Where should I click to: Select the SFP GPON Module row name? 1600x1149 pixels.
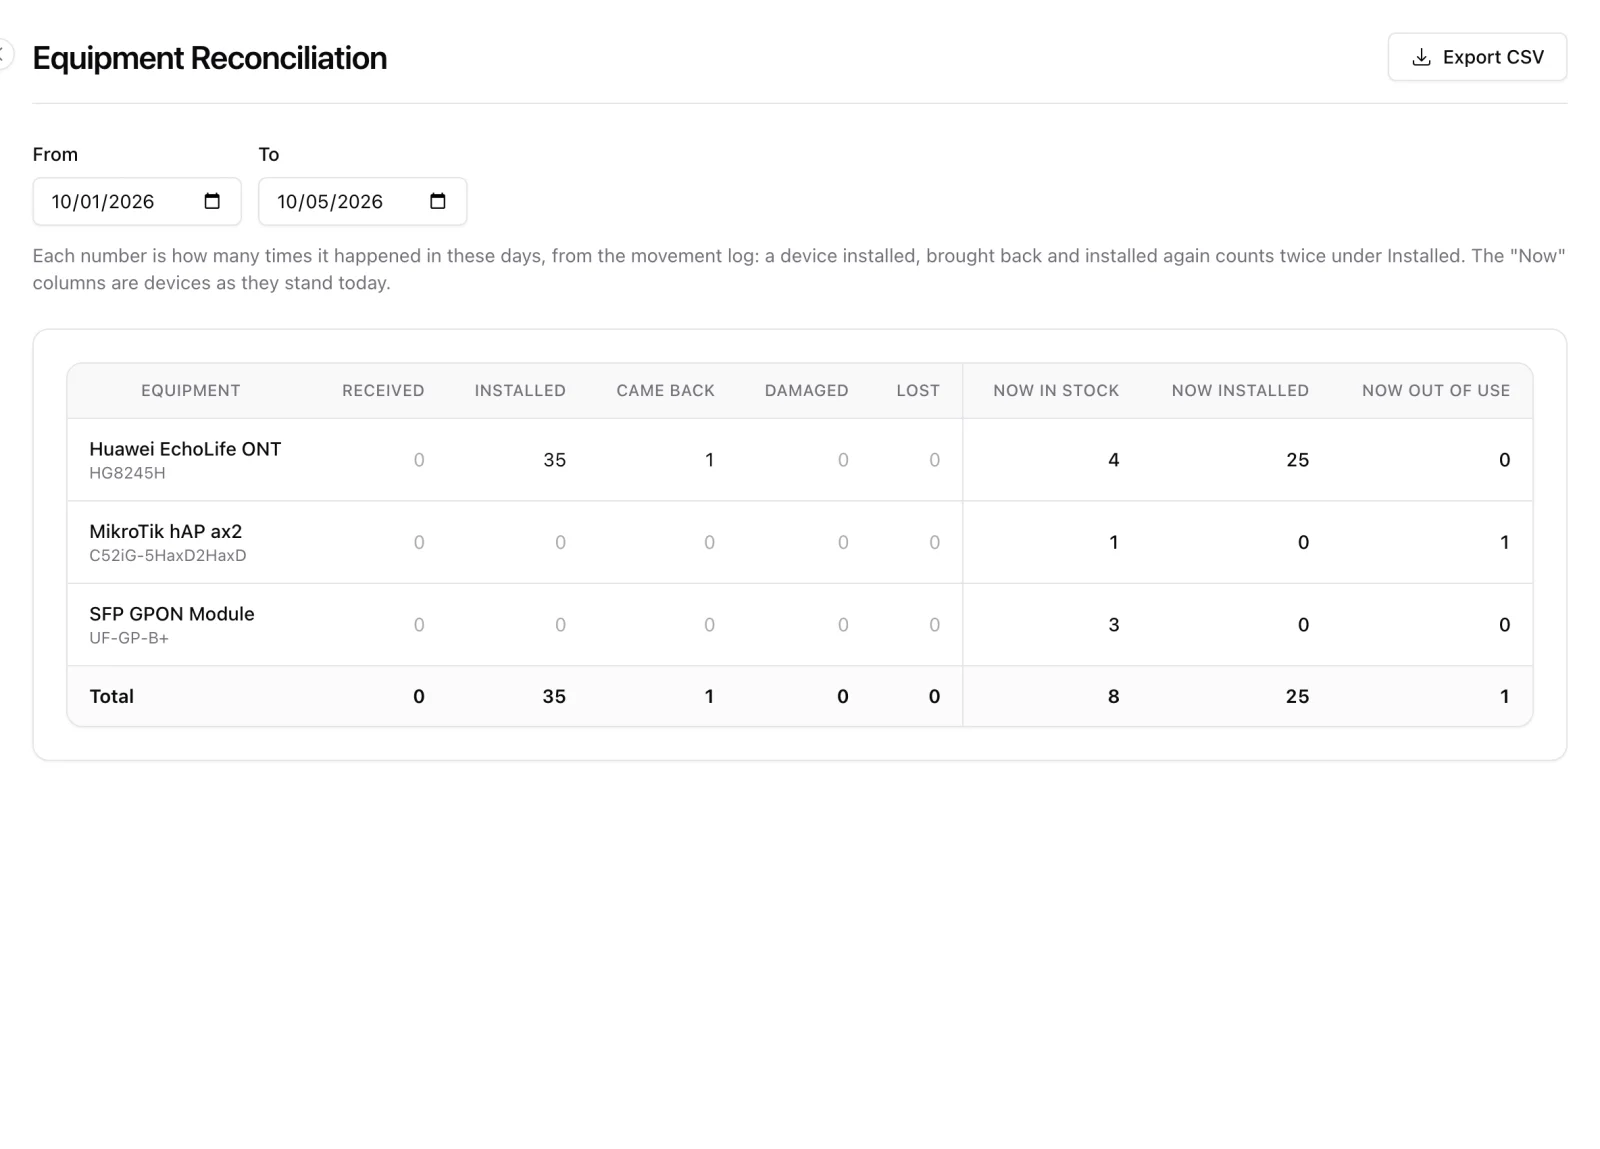pyautogui.click(x=172, y=614)
